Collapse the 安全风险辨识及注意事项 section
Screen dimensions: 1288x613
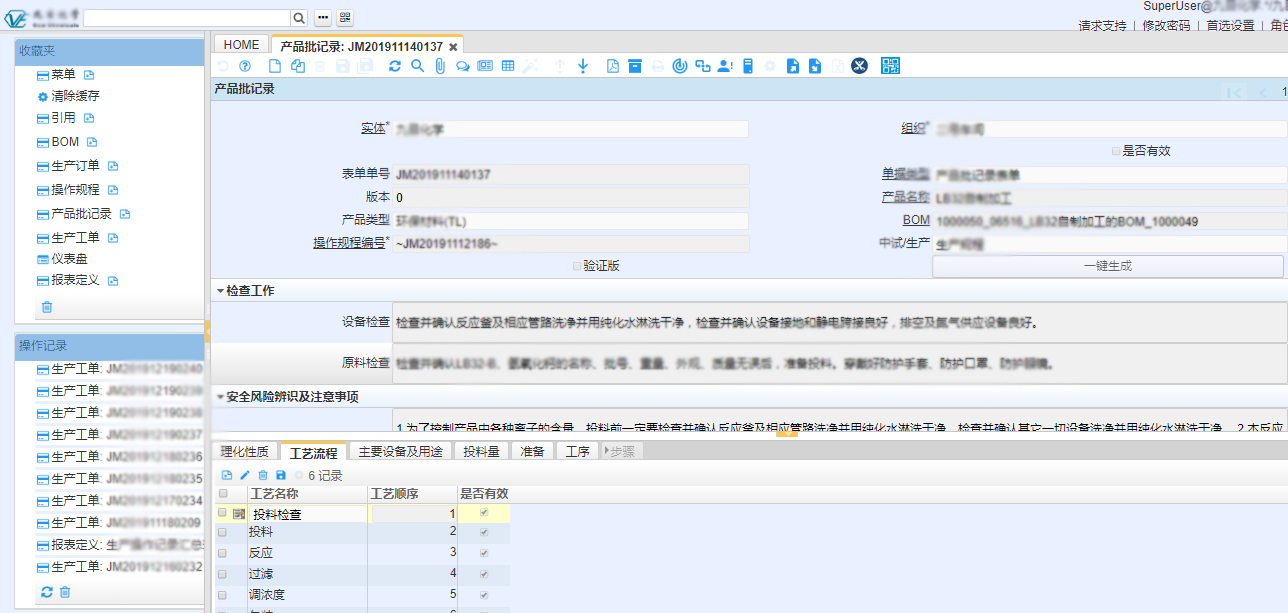click(220, 397)
